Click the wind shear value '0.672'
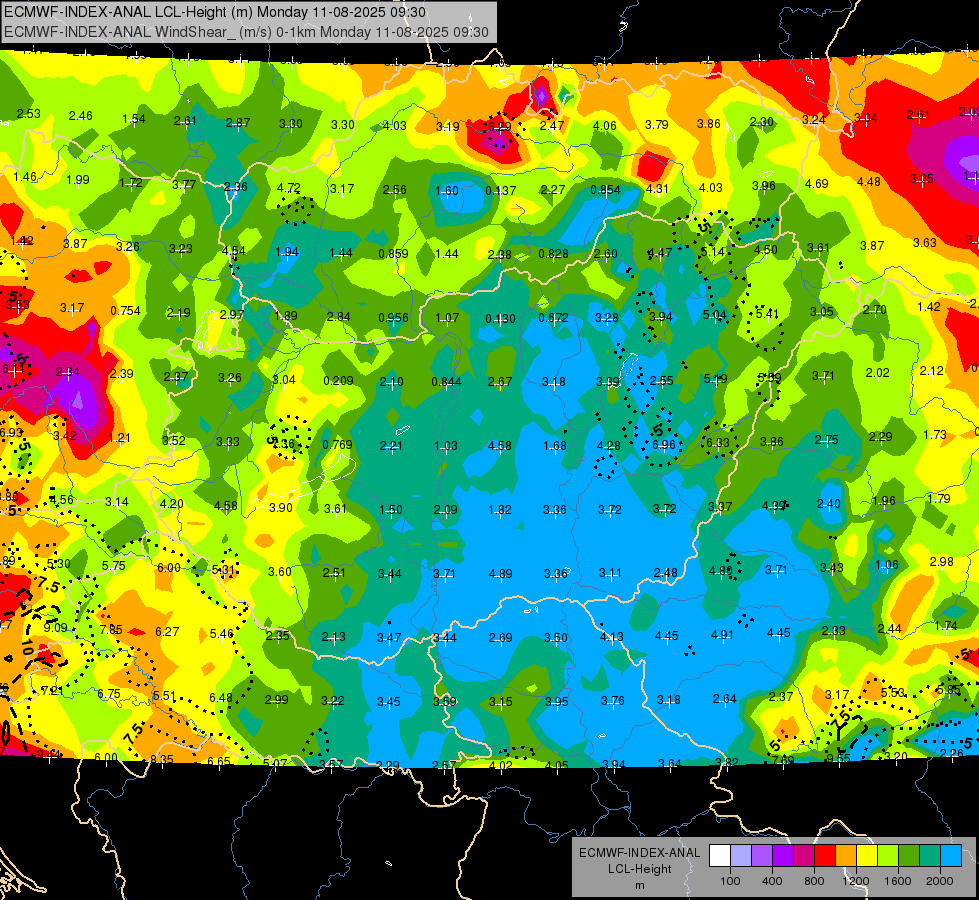Viewport: 979px width, 900px height. [x=553, y=317]
